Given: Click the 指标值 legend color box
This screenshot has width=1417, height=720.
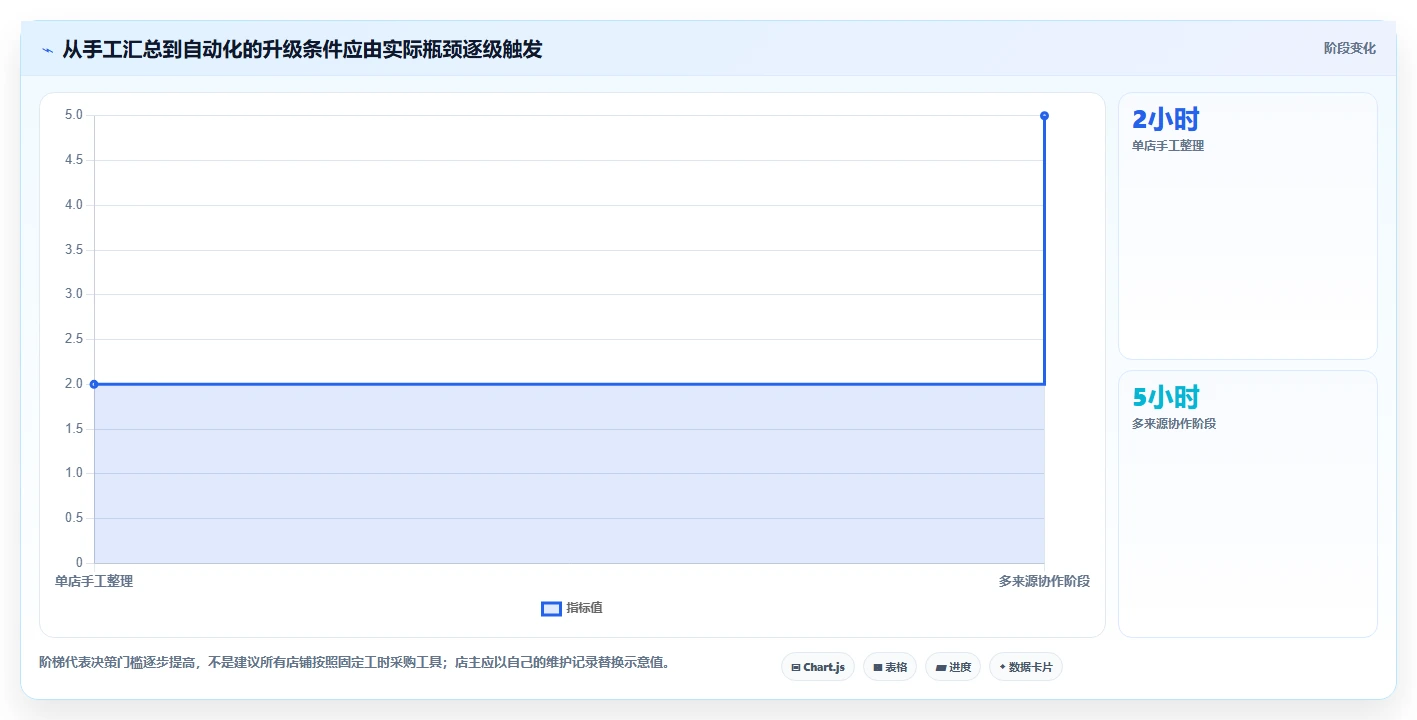Looking at the screenshot, I should pyautogui.click(x=551, y=609).
